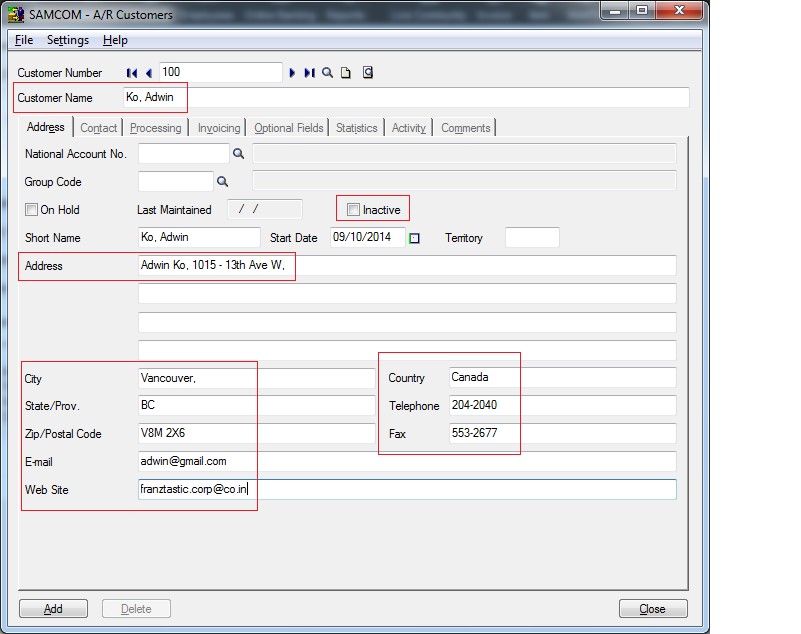The height and width of the screenshot is (634, 801).
Task: Open the customer number finder
Action: pos(327,73)
